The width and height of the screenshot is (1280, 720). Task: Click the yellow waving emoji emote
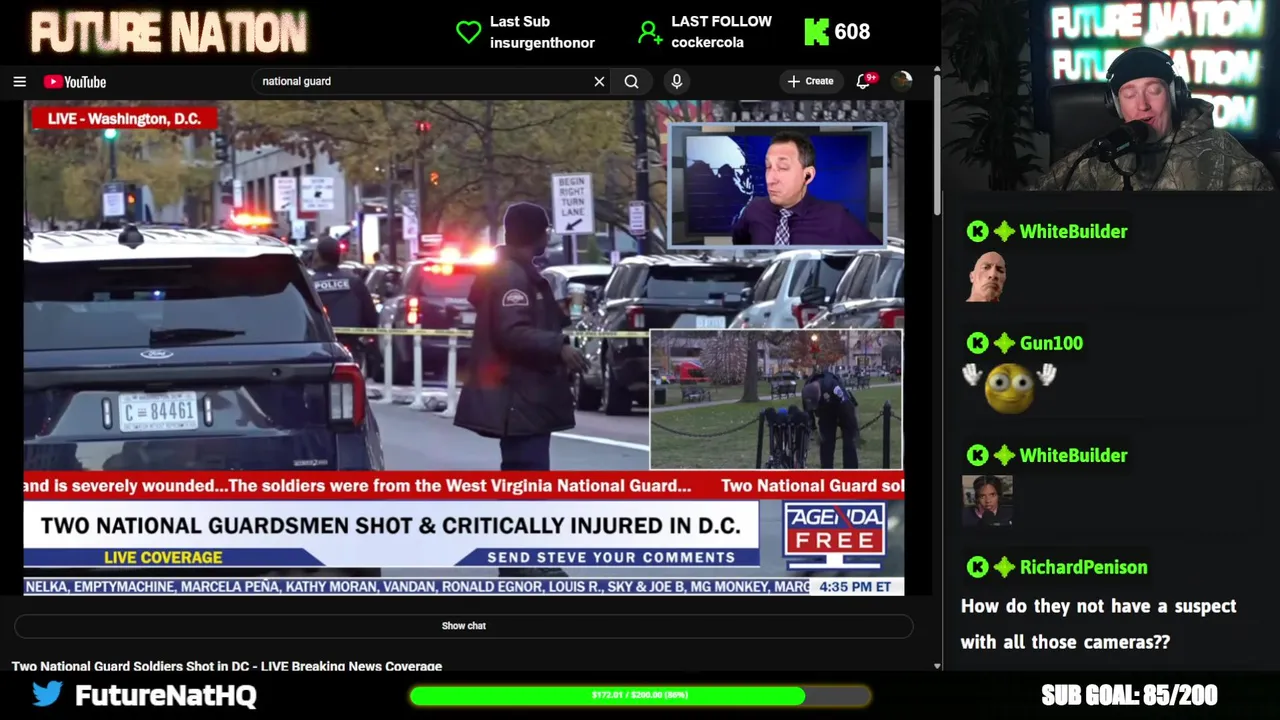click(1009, 388)
